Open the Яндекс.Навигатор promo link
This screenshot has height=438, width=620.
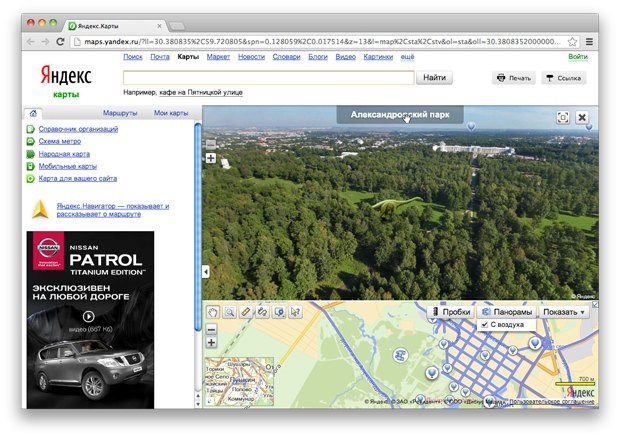tap(113, 210)
